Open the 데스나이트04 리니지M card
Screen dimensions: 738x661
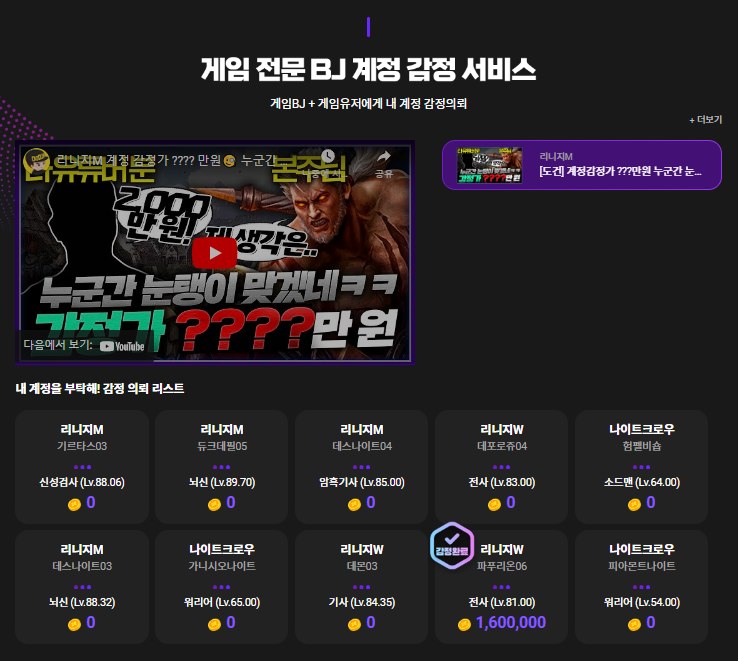coord(361,467)
